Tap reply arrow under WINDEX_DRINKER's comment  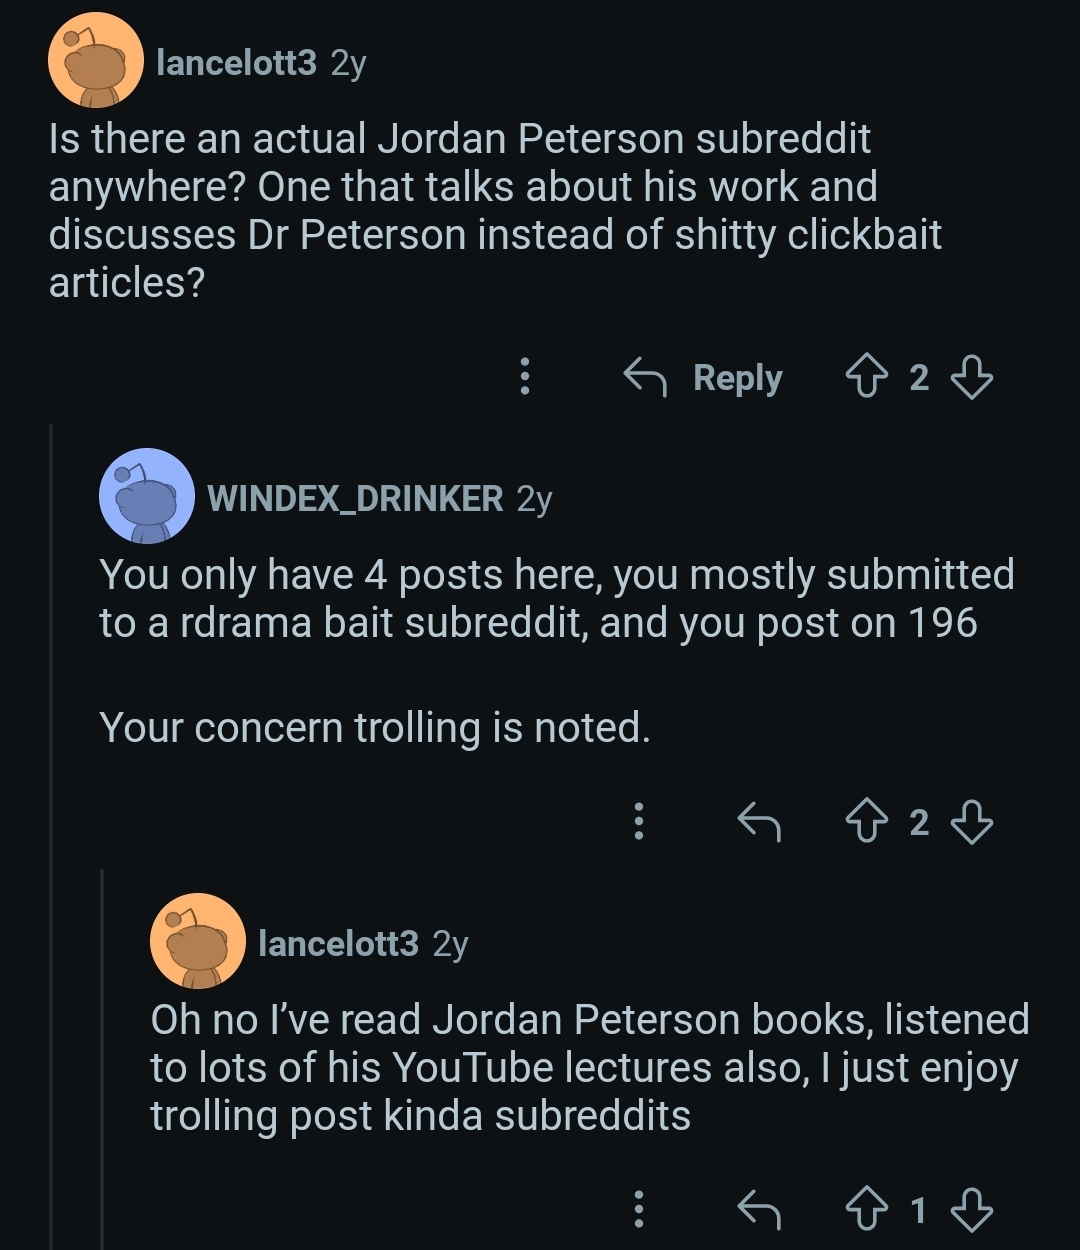tap(758, 822)
